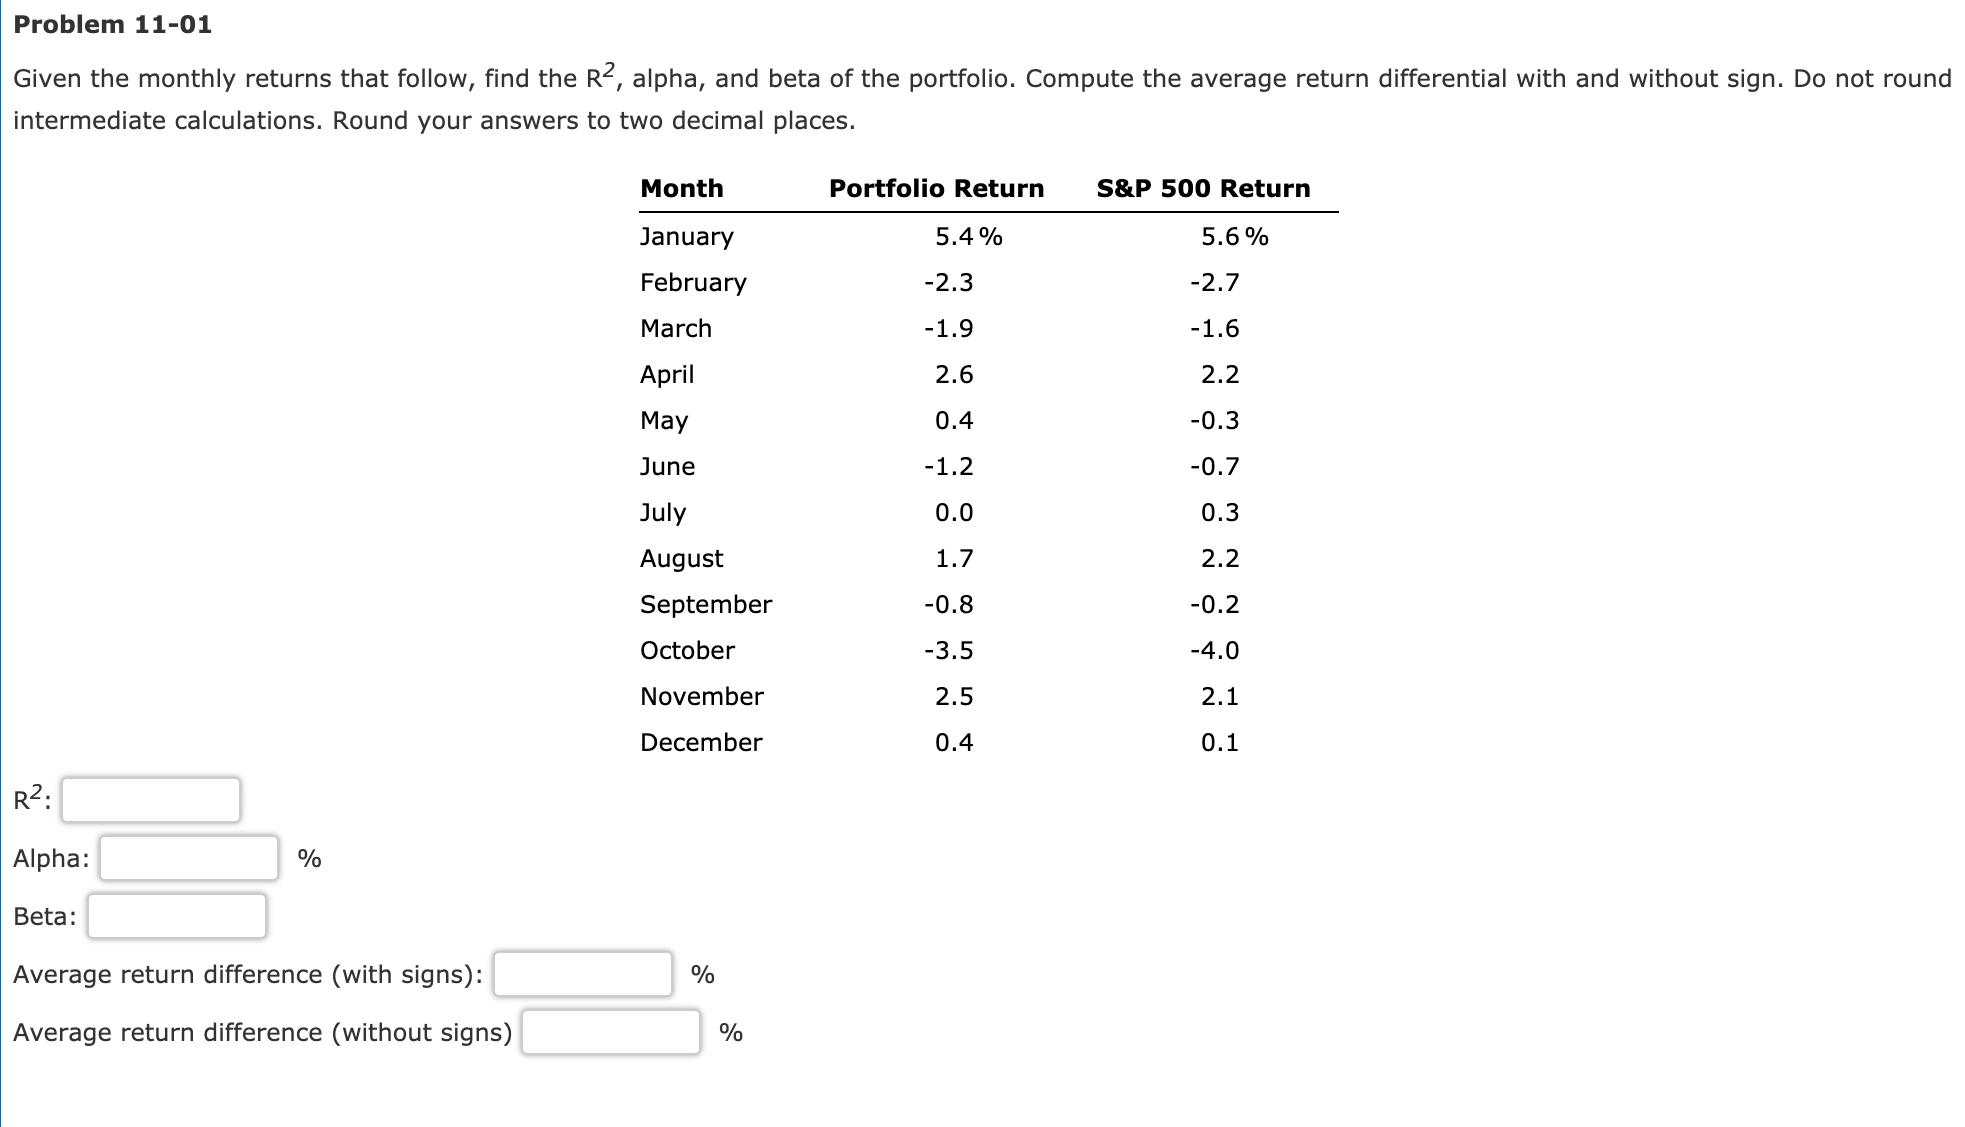This screenshot has width=1965, height=1127.
Task: Click the average return difference without signs field
Action: pyautogui.click(x=609, y=1031)
